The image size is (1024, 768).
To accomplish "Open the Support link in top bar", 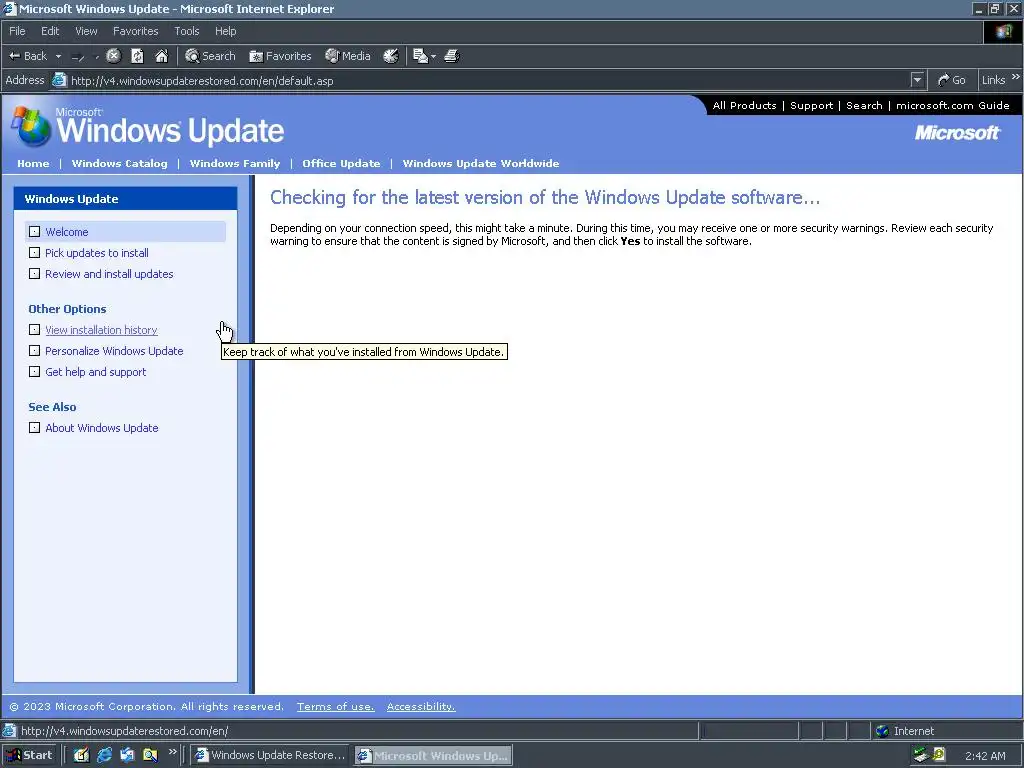I will tap(811, 105).
